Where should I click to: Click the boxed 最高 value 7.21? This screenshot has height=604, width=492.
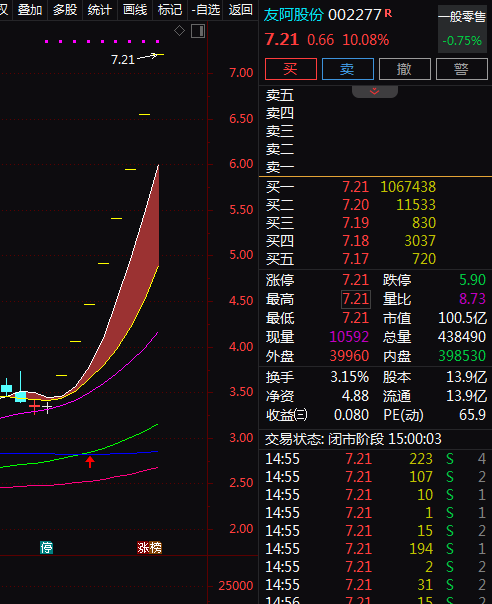click(356, 299)
